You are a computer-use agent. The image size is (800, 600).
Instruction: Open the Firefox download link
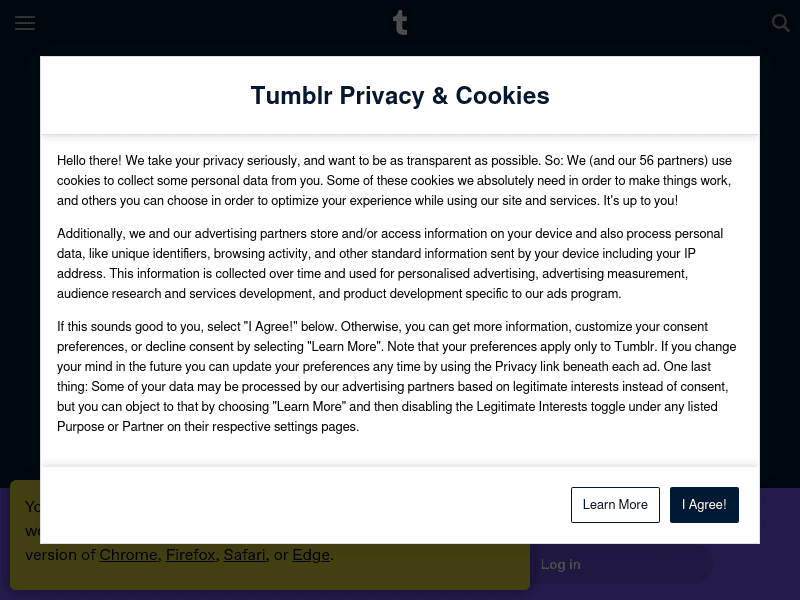click(x=190, y=555)
